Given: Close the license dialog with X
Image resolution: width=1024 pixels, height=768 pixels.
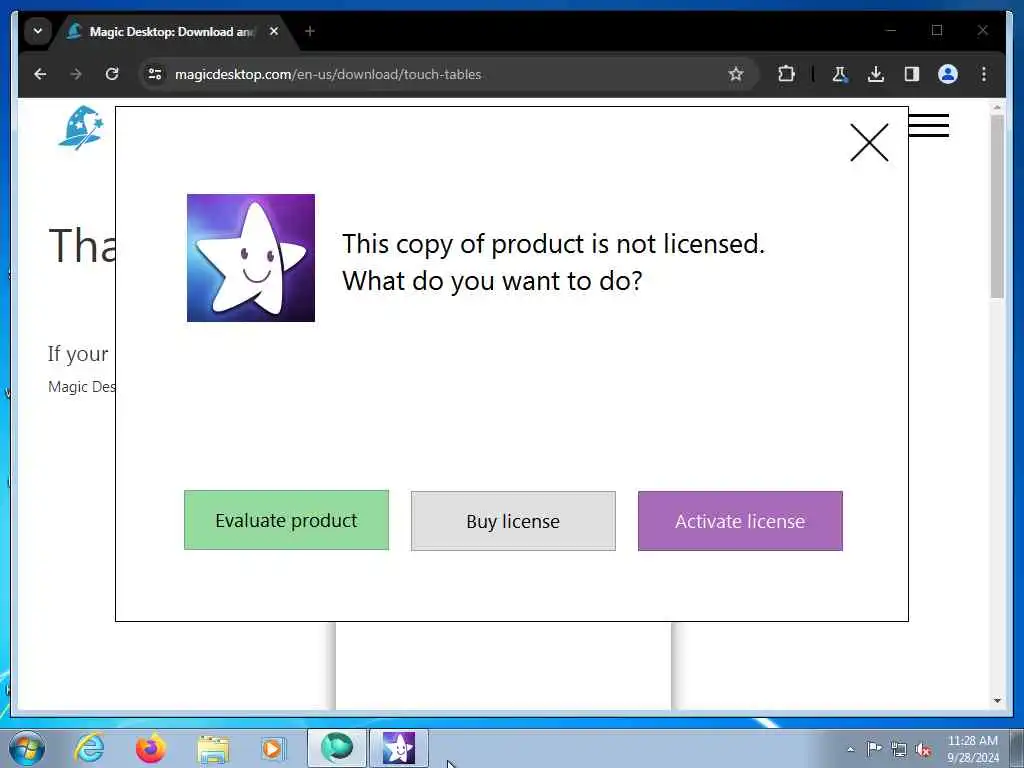Looking at the screenshot, I should click(869, 142).
